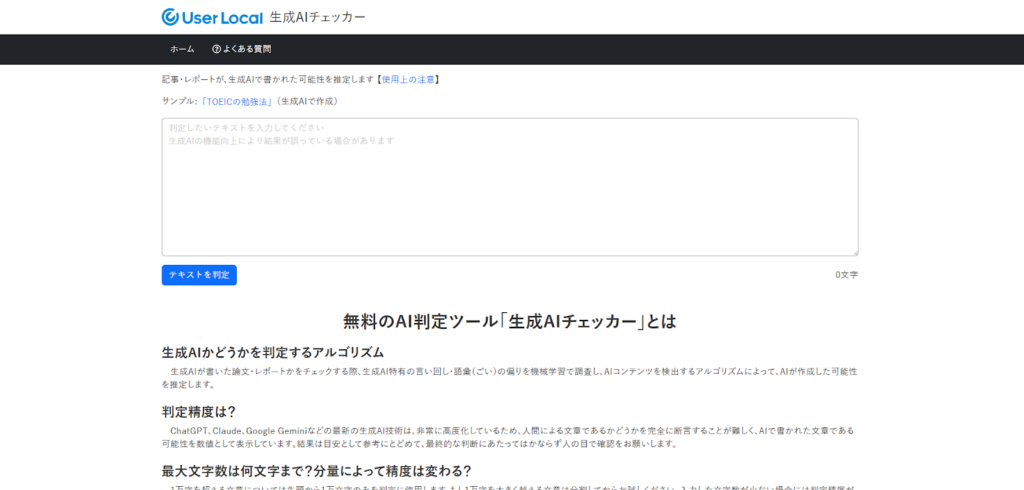This screenshot has height=490, width=1024.
Task: Click the paragraph describing the AI detection algorithm
Action: click(509, 377)
